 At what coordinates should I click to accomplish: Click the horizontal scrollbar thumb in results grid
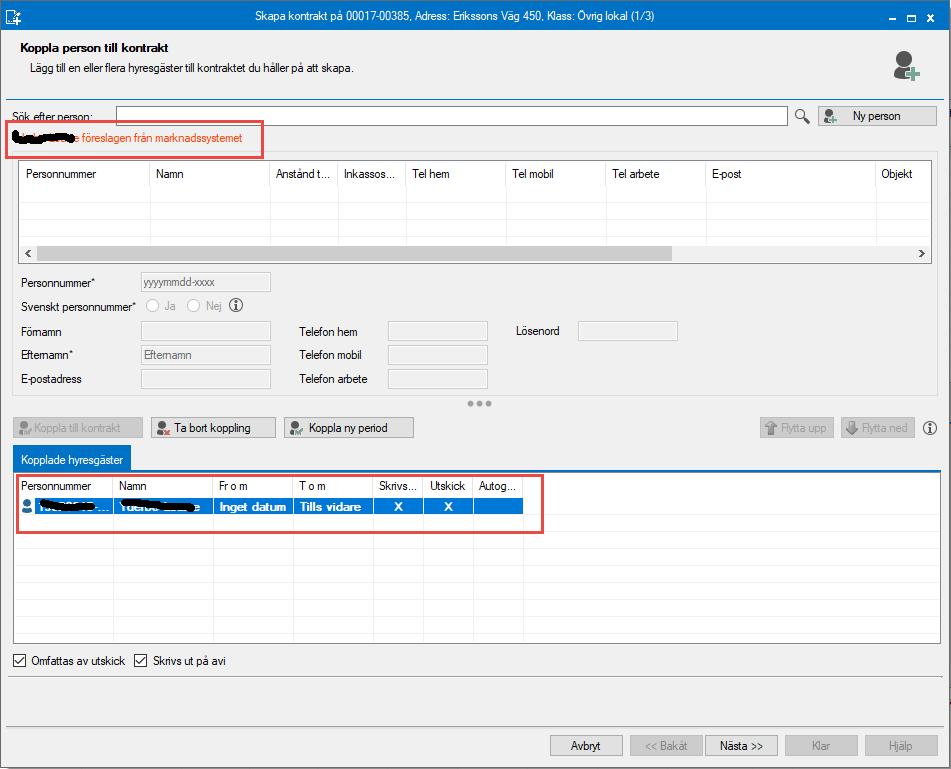(354, 254)
